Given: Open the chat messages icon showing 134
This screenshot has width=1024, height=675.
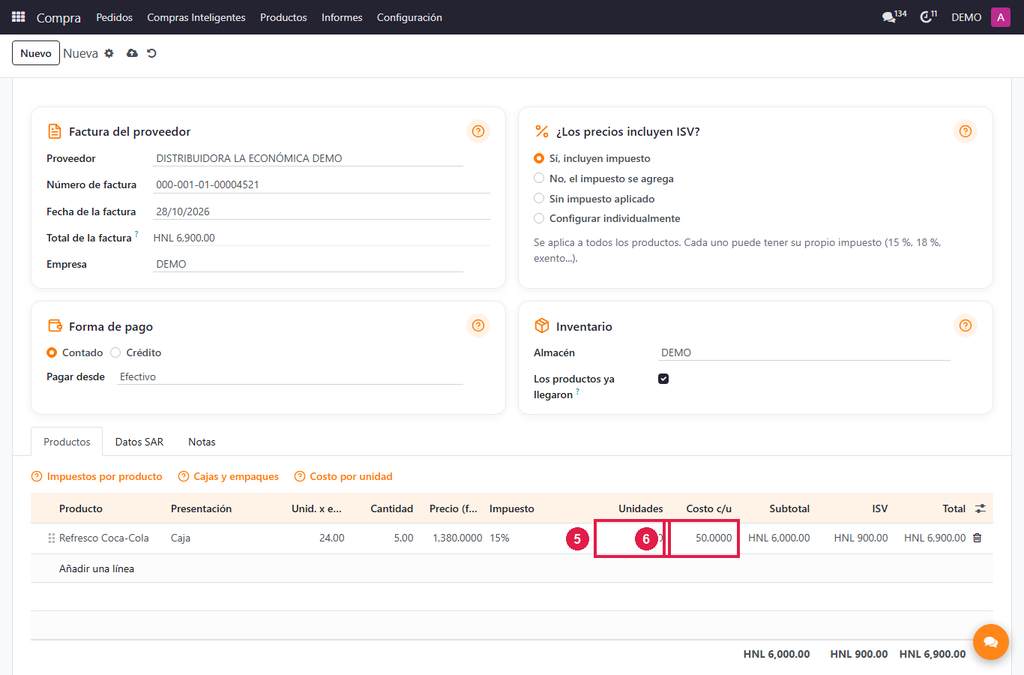Looking at the screenshot, I should point(894,17).
